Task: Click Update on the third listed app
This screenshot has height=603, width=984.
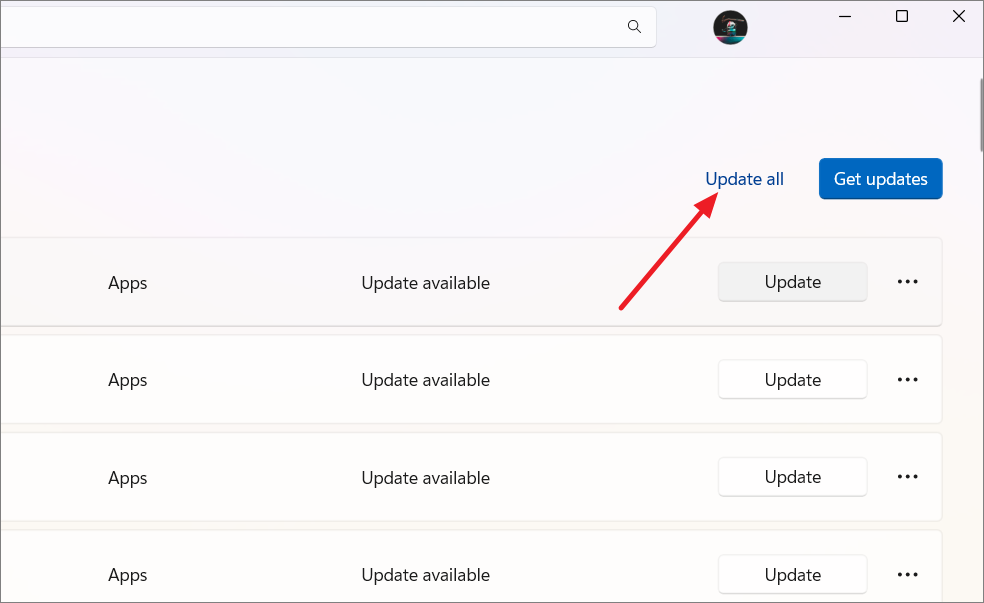Action: pyautogui.click(x=792, y=476)
